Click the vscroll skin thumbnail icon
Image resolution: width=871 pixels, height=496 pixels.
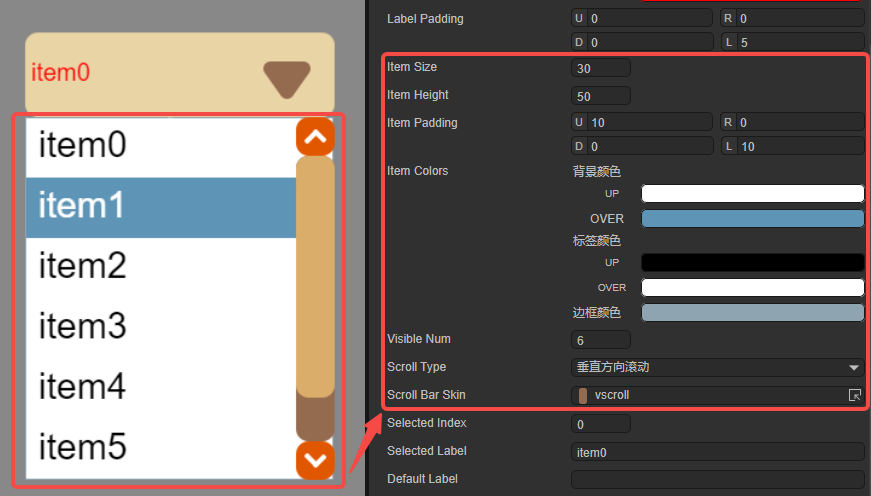coord(583,395)
